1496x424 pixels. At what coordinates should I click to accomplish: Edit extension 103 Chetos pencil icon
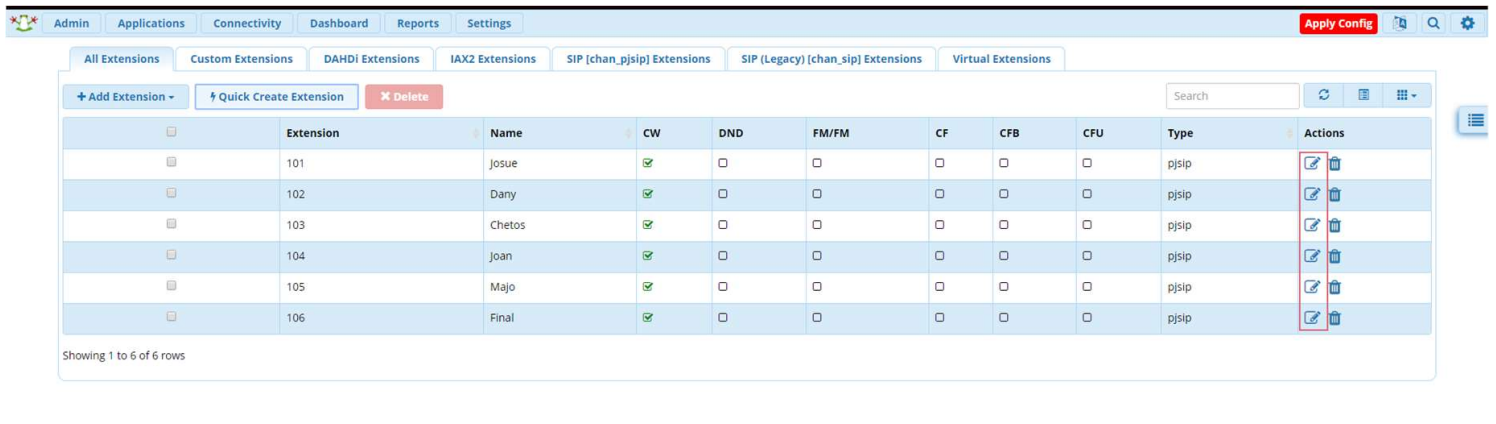(x=1312, y=225)
